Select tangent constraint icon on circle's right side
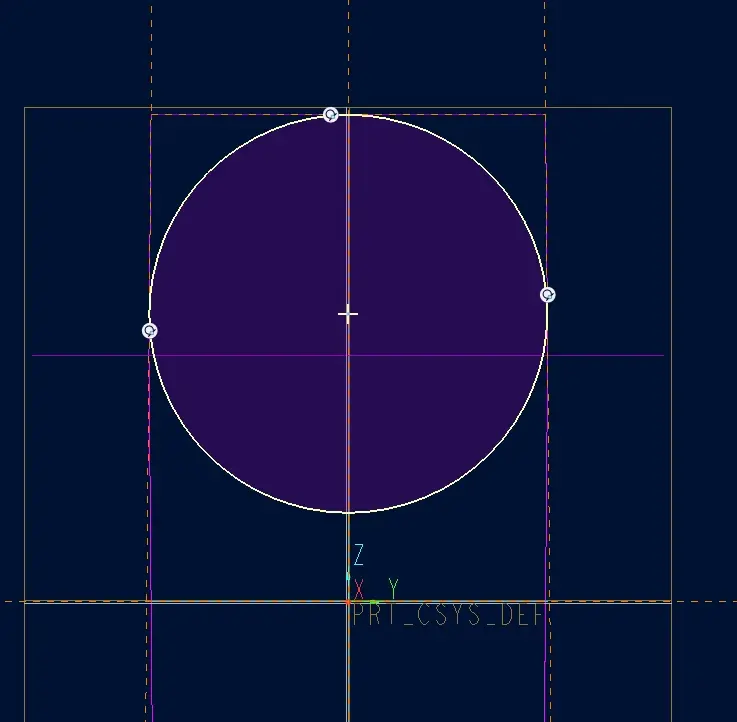Screen dimensions: 737x722 (548, 295)
